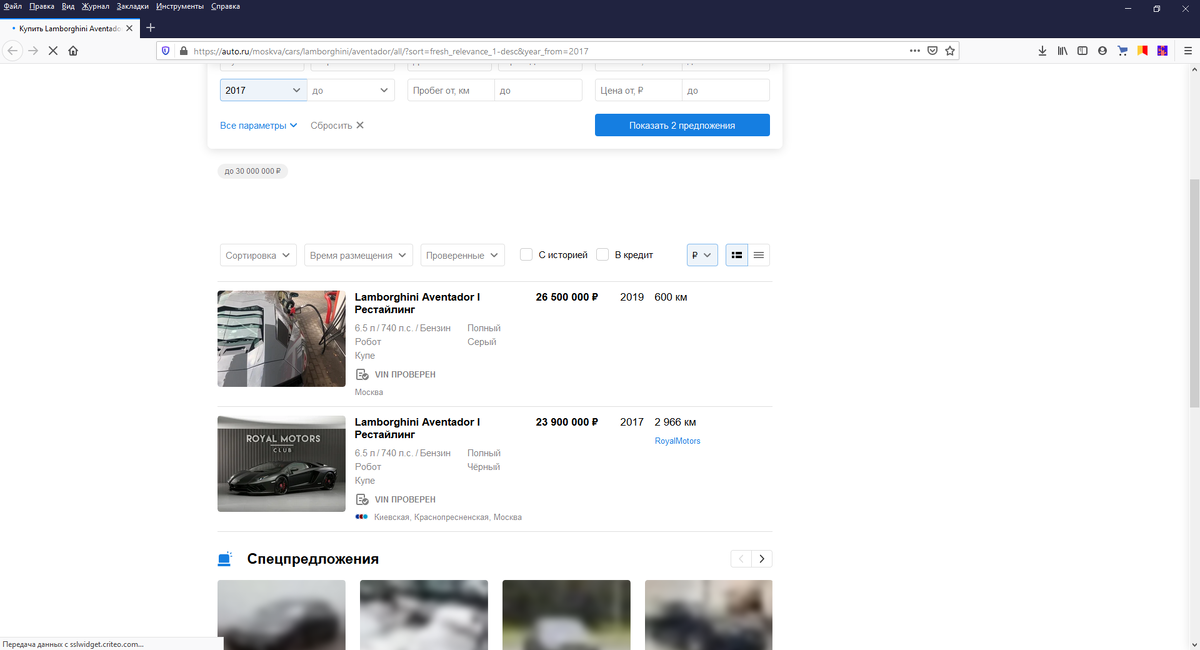Open the 'Сортировка' dropdown
1200x650 pixels.
point(258,255)
